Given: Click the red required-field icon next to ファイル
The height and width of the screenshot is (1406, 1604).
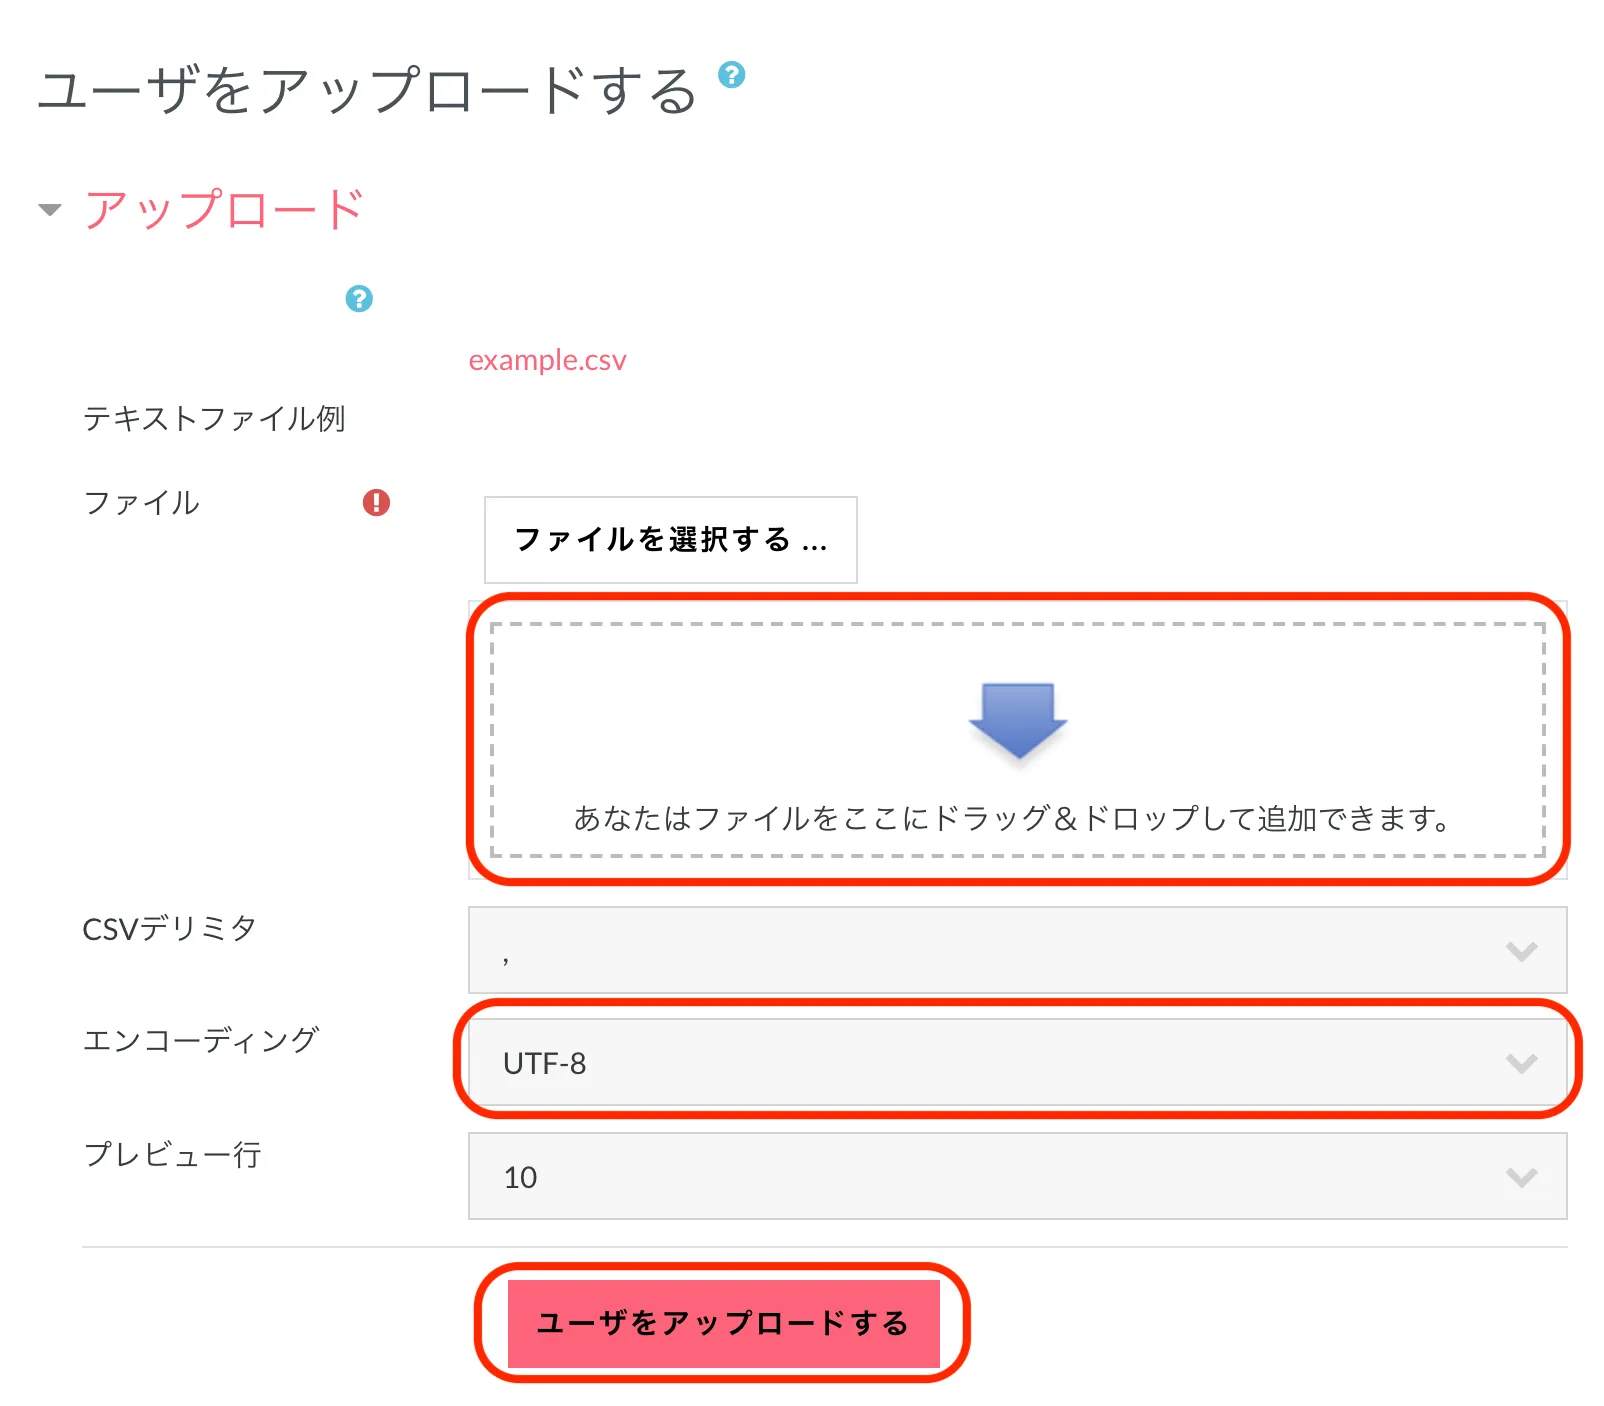Looking at the screenshot, I should point(376,502).
